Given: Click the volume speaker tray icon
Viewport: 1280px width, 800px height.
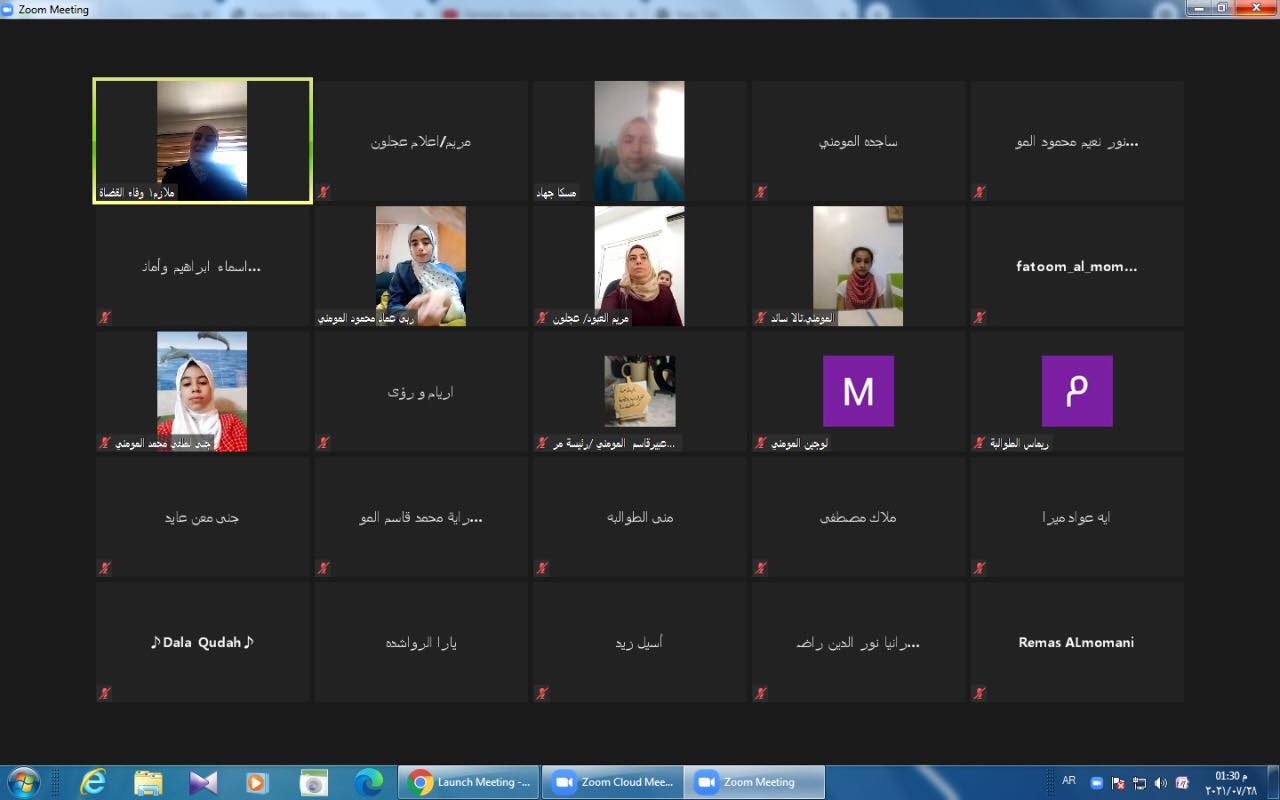Looking at the screenshot, I should pos(1160,783).
